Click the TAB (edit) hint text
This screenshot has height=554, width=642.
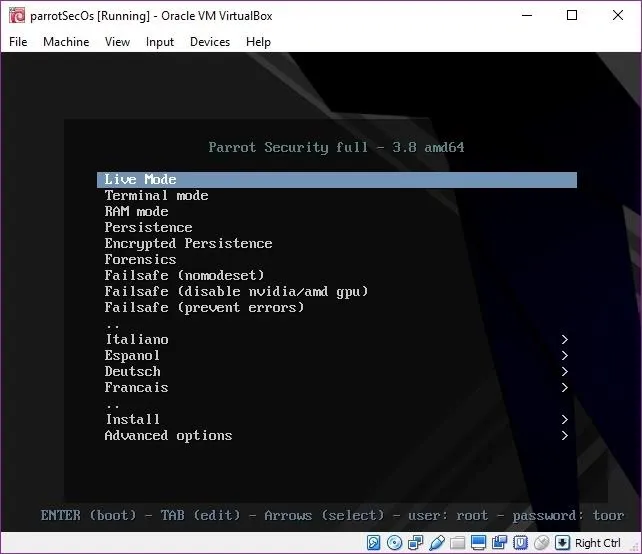[200, 515]
